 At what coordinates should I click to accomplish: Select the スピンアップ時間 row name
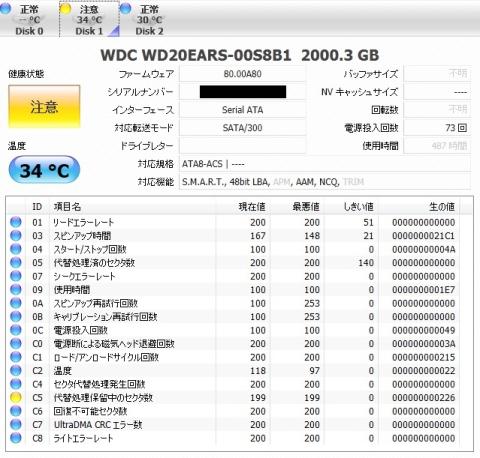click(82, 236)
